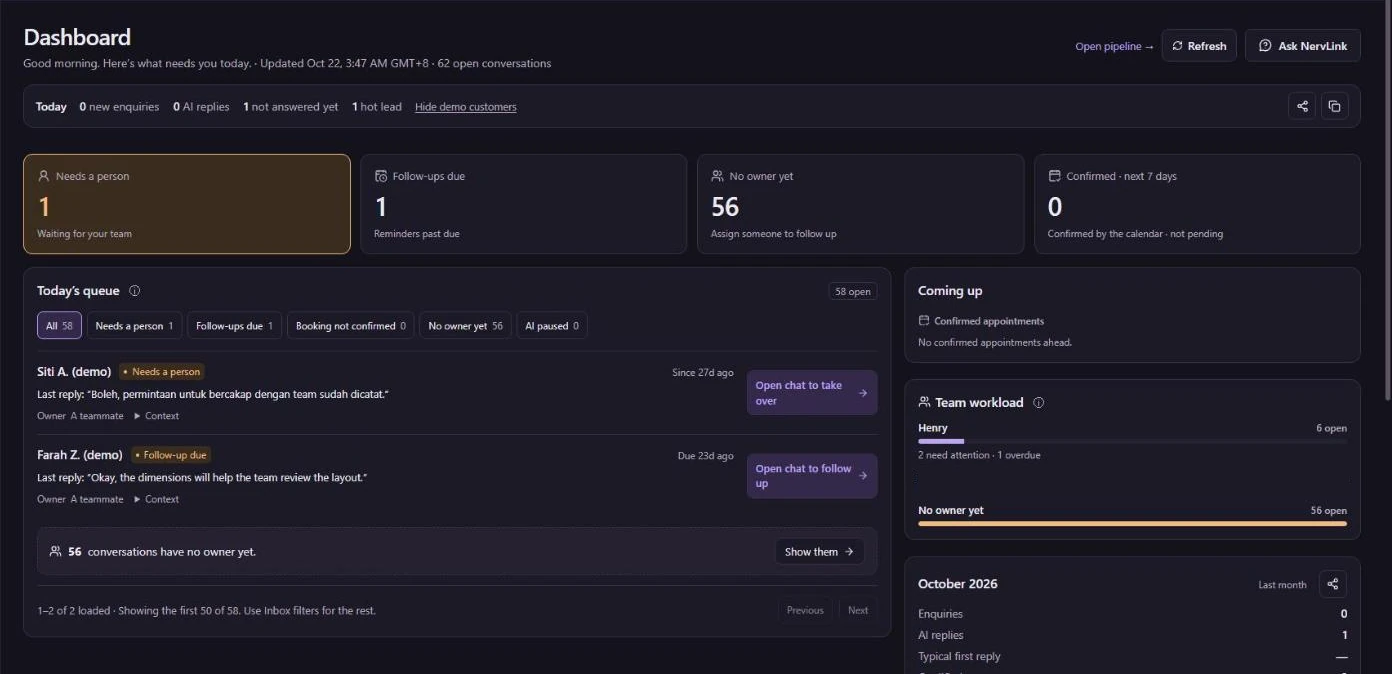
Task: Expand Context for Farah Z. conversation
Action: (157, 499)
